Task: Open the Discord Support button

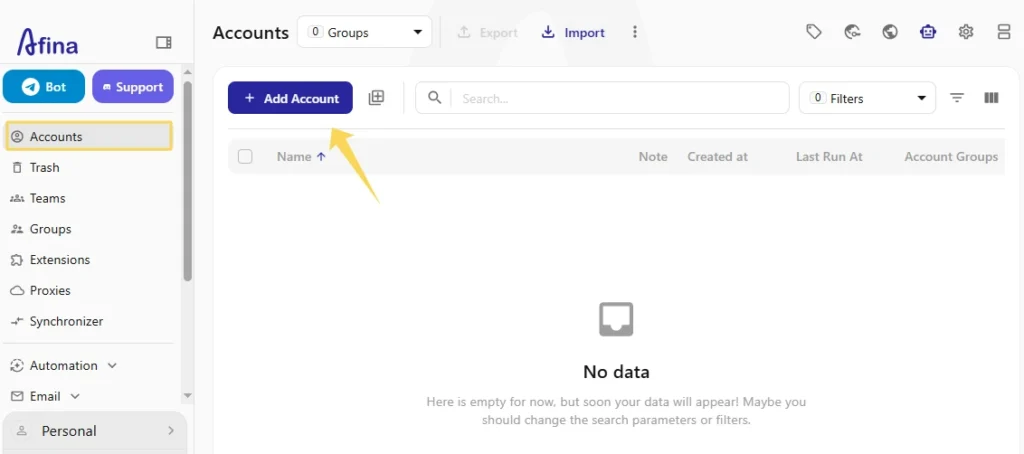Action: coord(133,87)
